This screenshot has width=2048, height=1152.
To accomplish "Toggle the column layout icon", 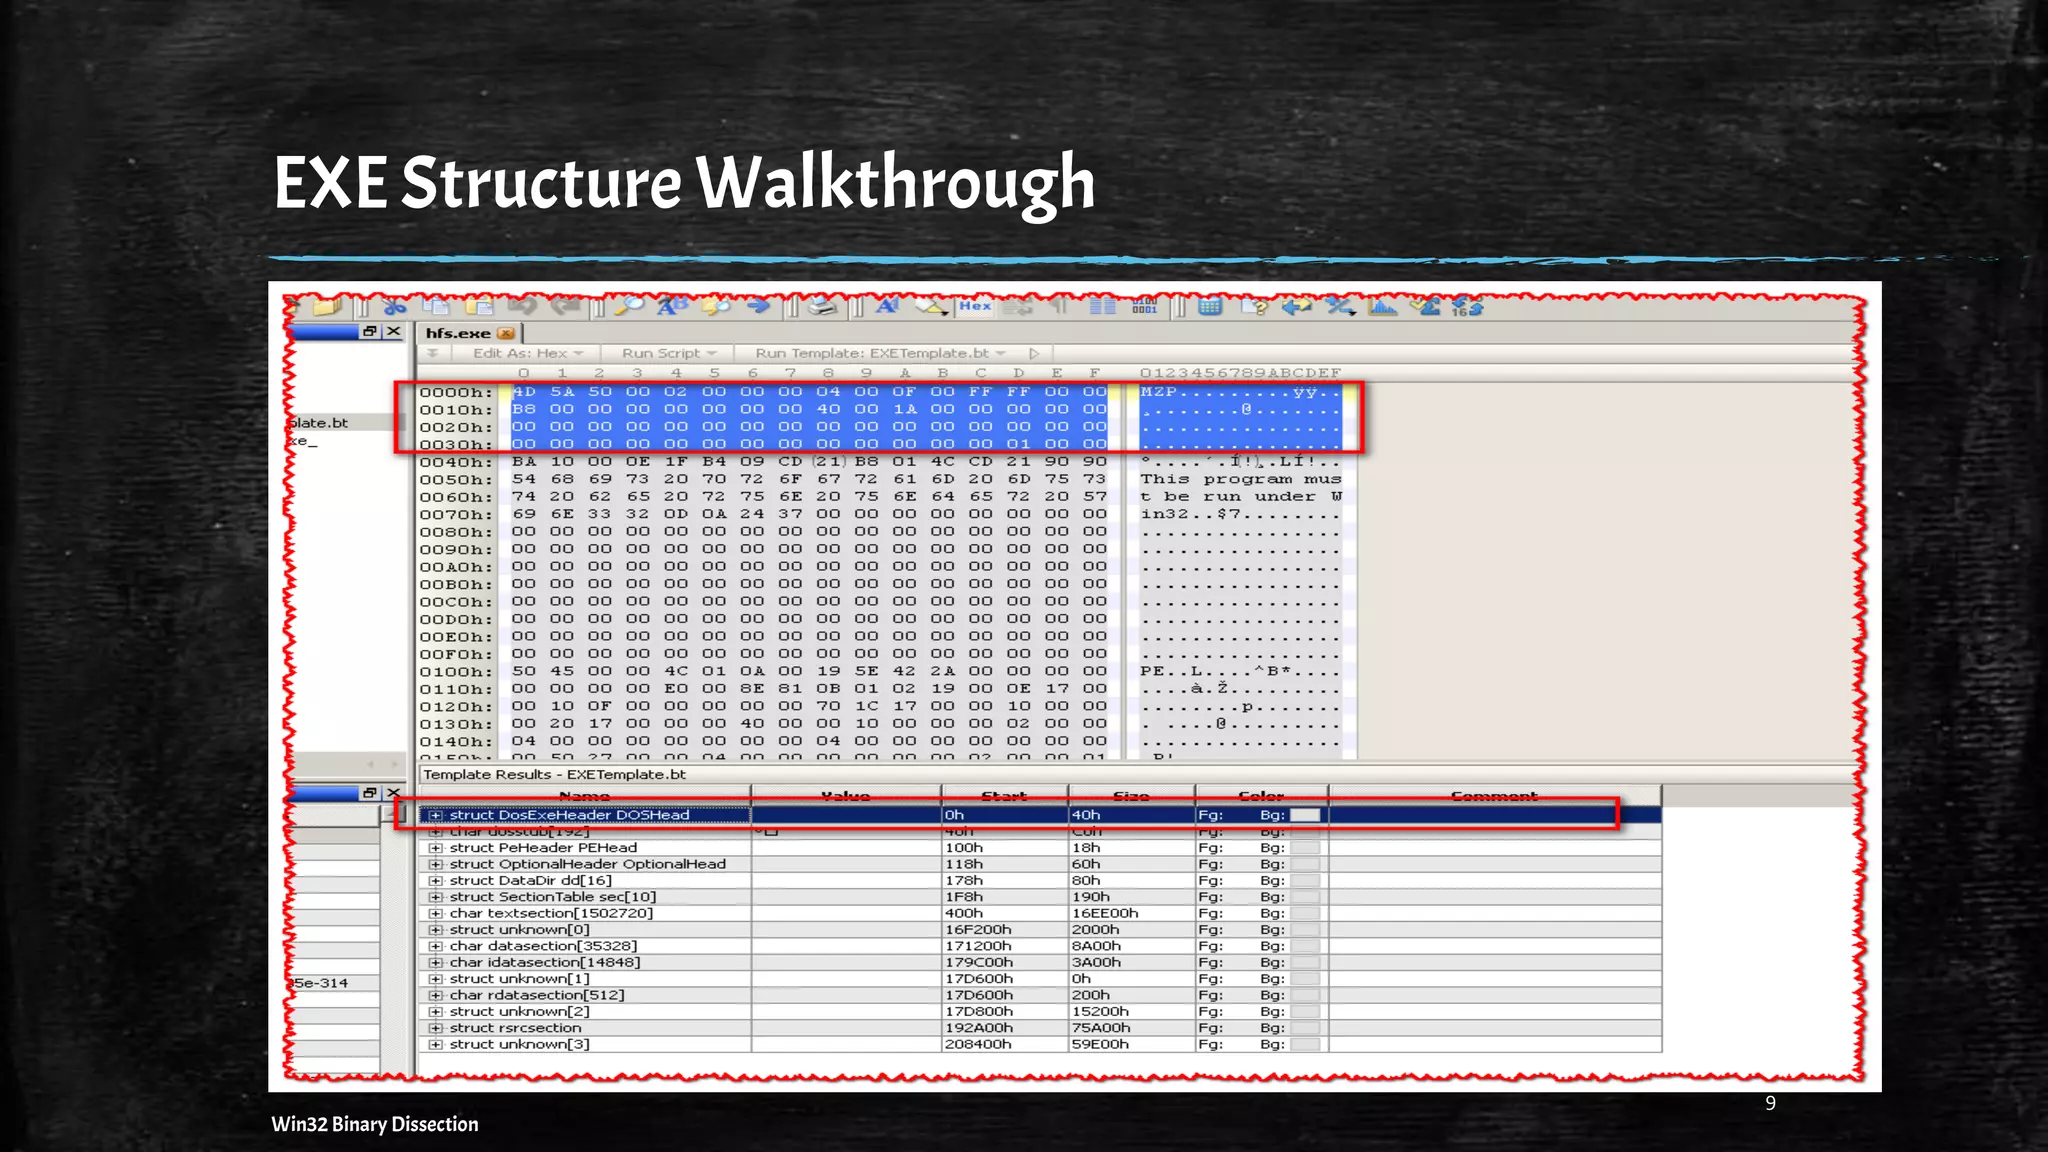I will [x=1102, y=306].
